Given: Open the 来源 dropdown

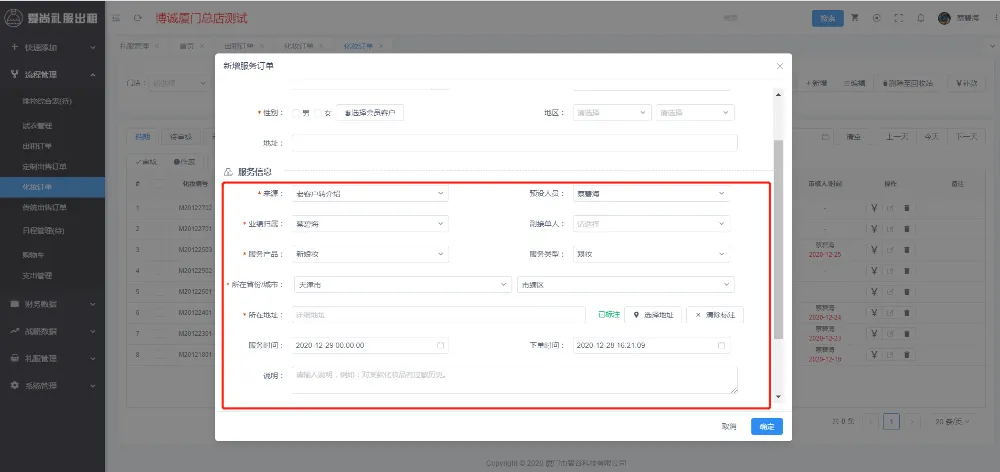Looking at the screenshot, I should point(370,193).
